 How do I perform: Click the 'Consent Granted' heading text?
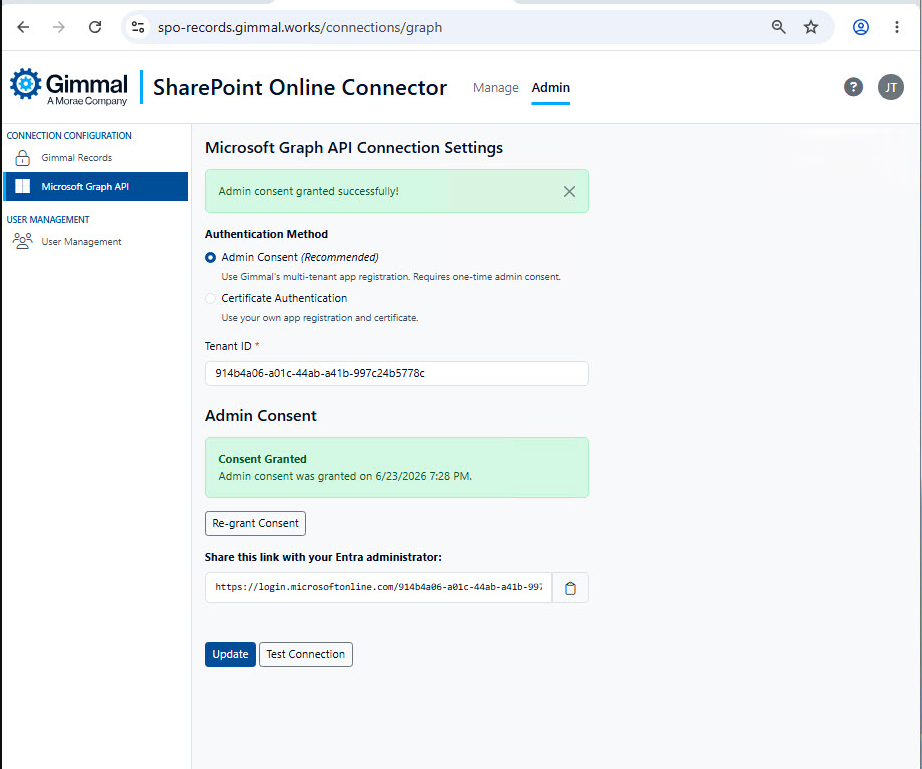click(262, 459)
